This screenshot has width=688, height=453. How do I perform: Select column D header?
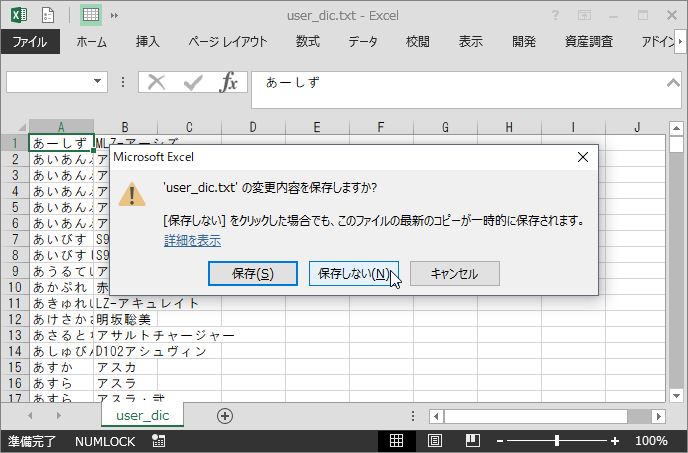click(253, 127)
